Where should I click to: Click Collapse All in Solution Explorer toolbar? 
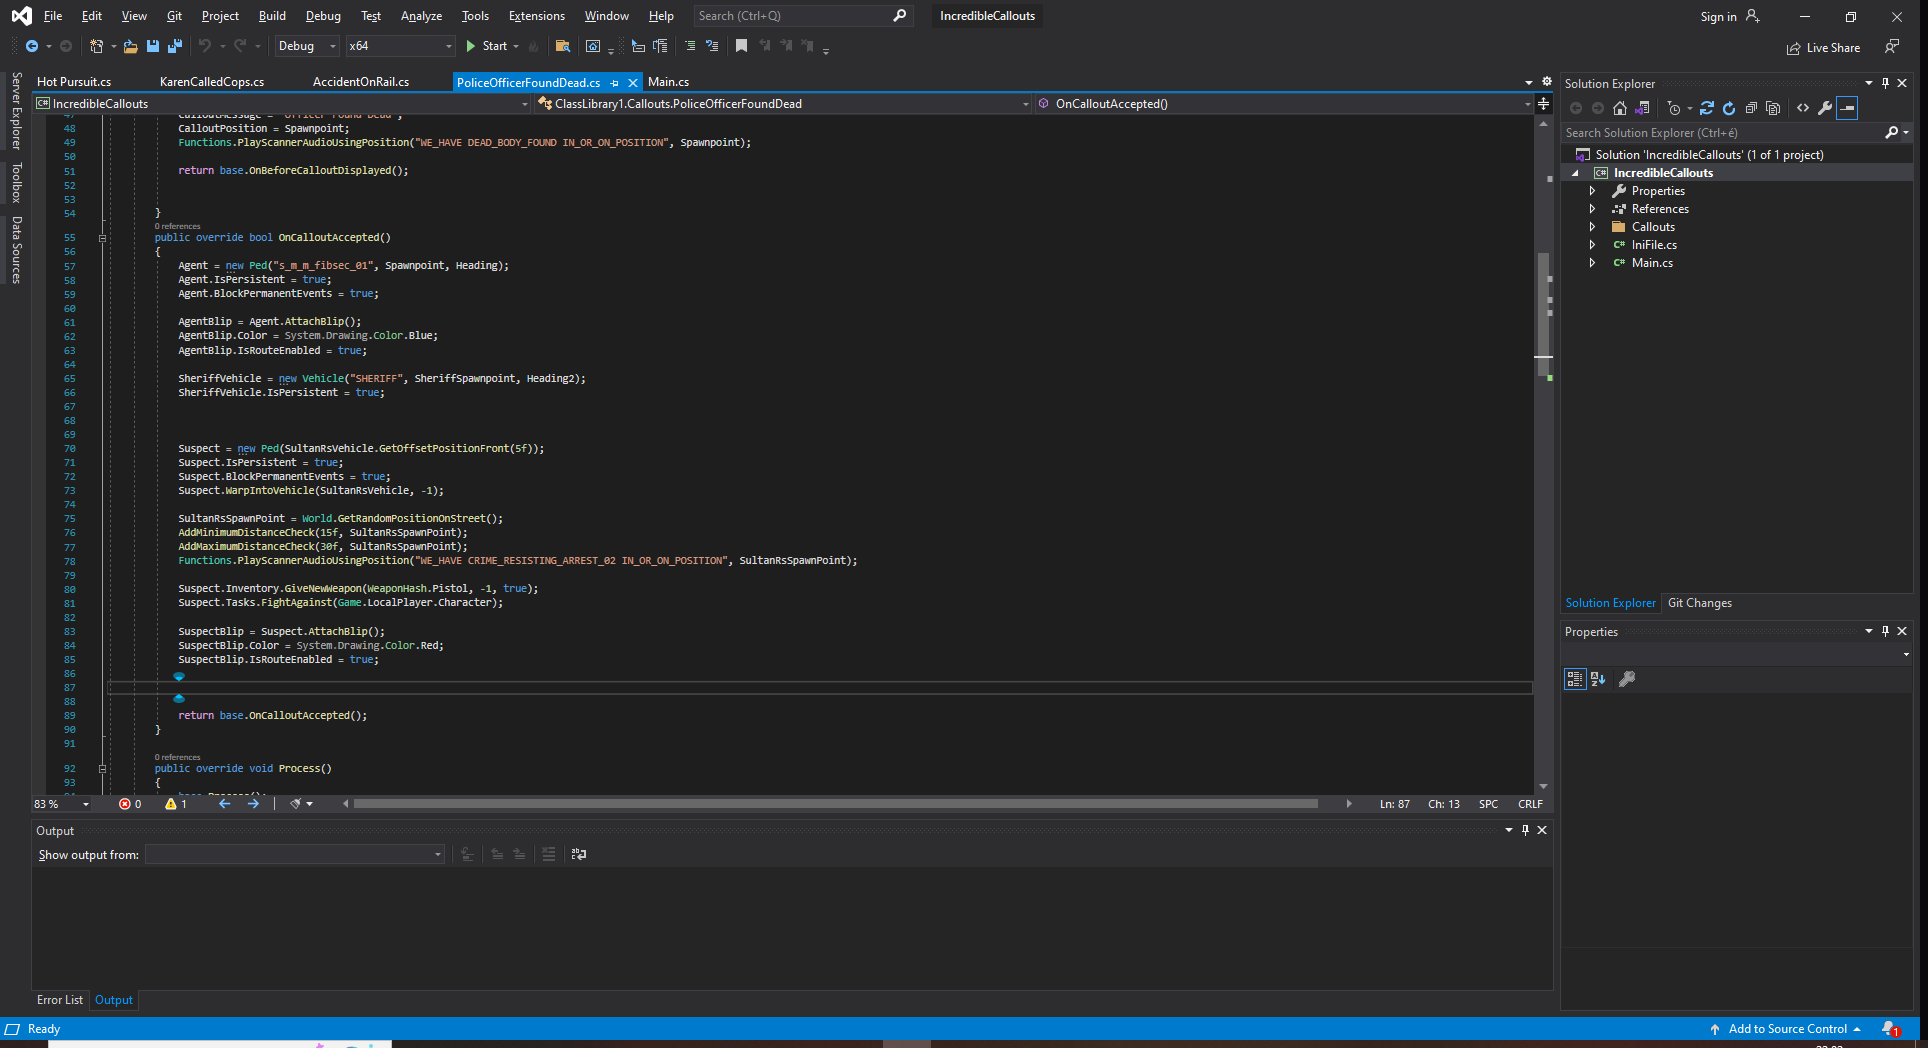pyautogui.click(x=1751, y=108)
